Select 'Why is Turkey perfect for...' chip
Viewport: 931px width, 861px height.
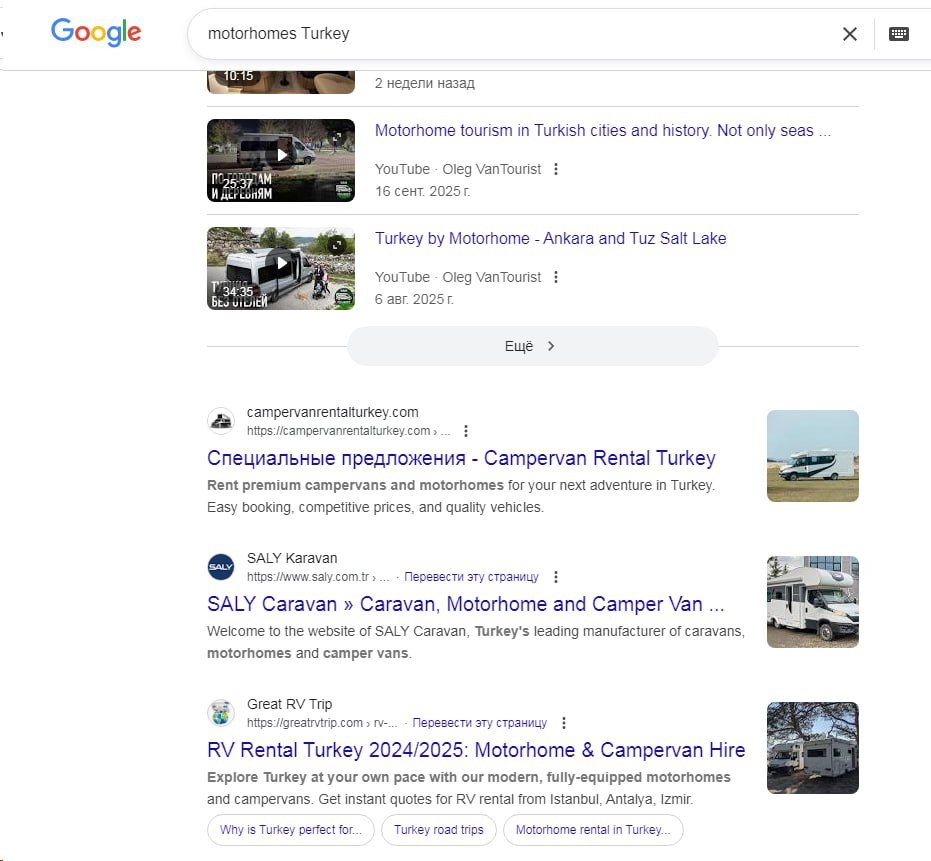tap(291, 830)
